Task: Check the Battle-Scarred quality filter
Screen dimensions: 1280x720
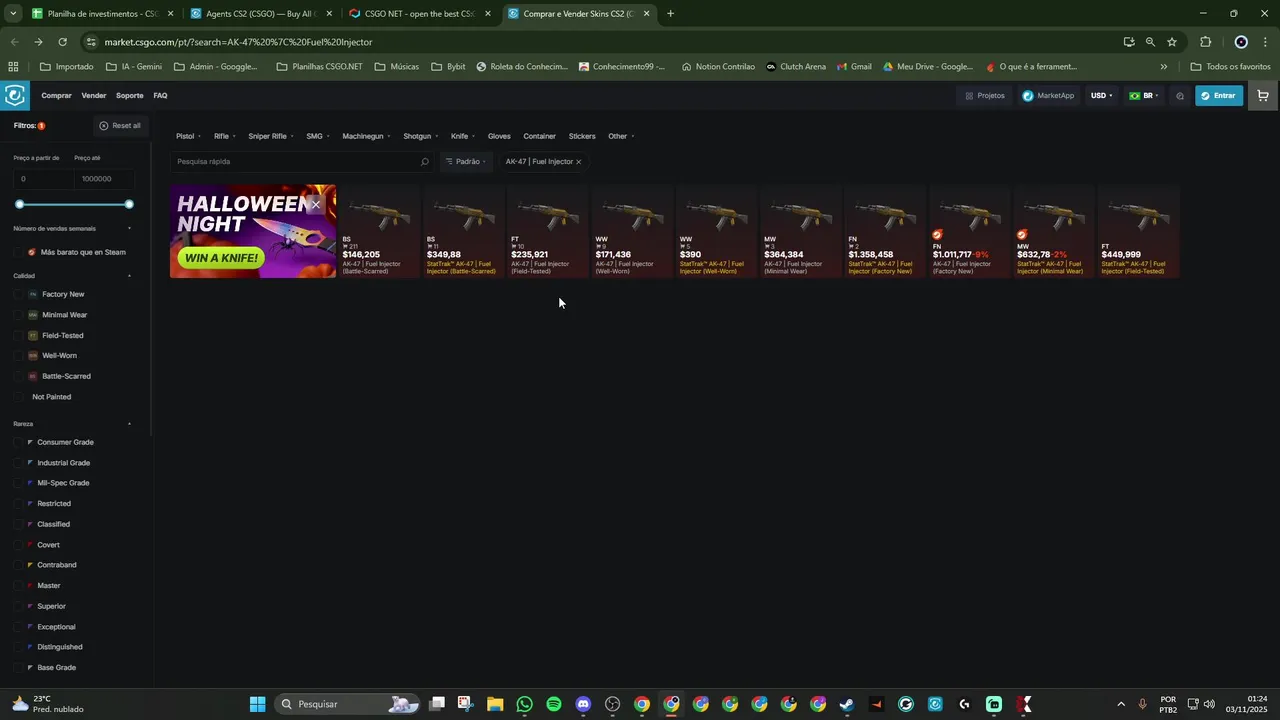Action: 18,377
